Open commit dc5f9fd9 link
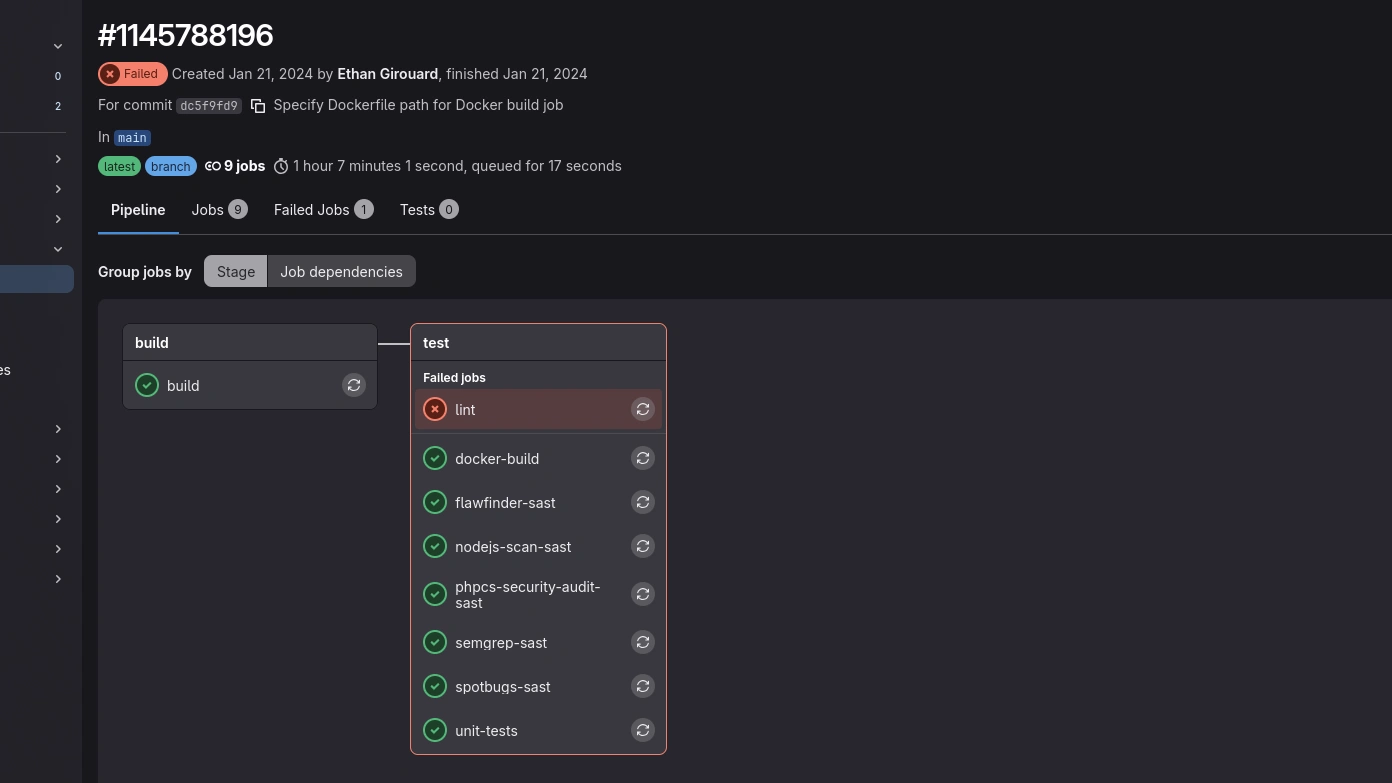This screenshot has width=1392, height=783. pyautogui.click(x=209, y=106)
